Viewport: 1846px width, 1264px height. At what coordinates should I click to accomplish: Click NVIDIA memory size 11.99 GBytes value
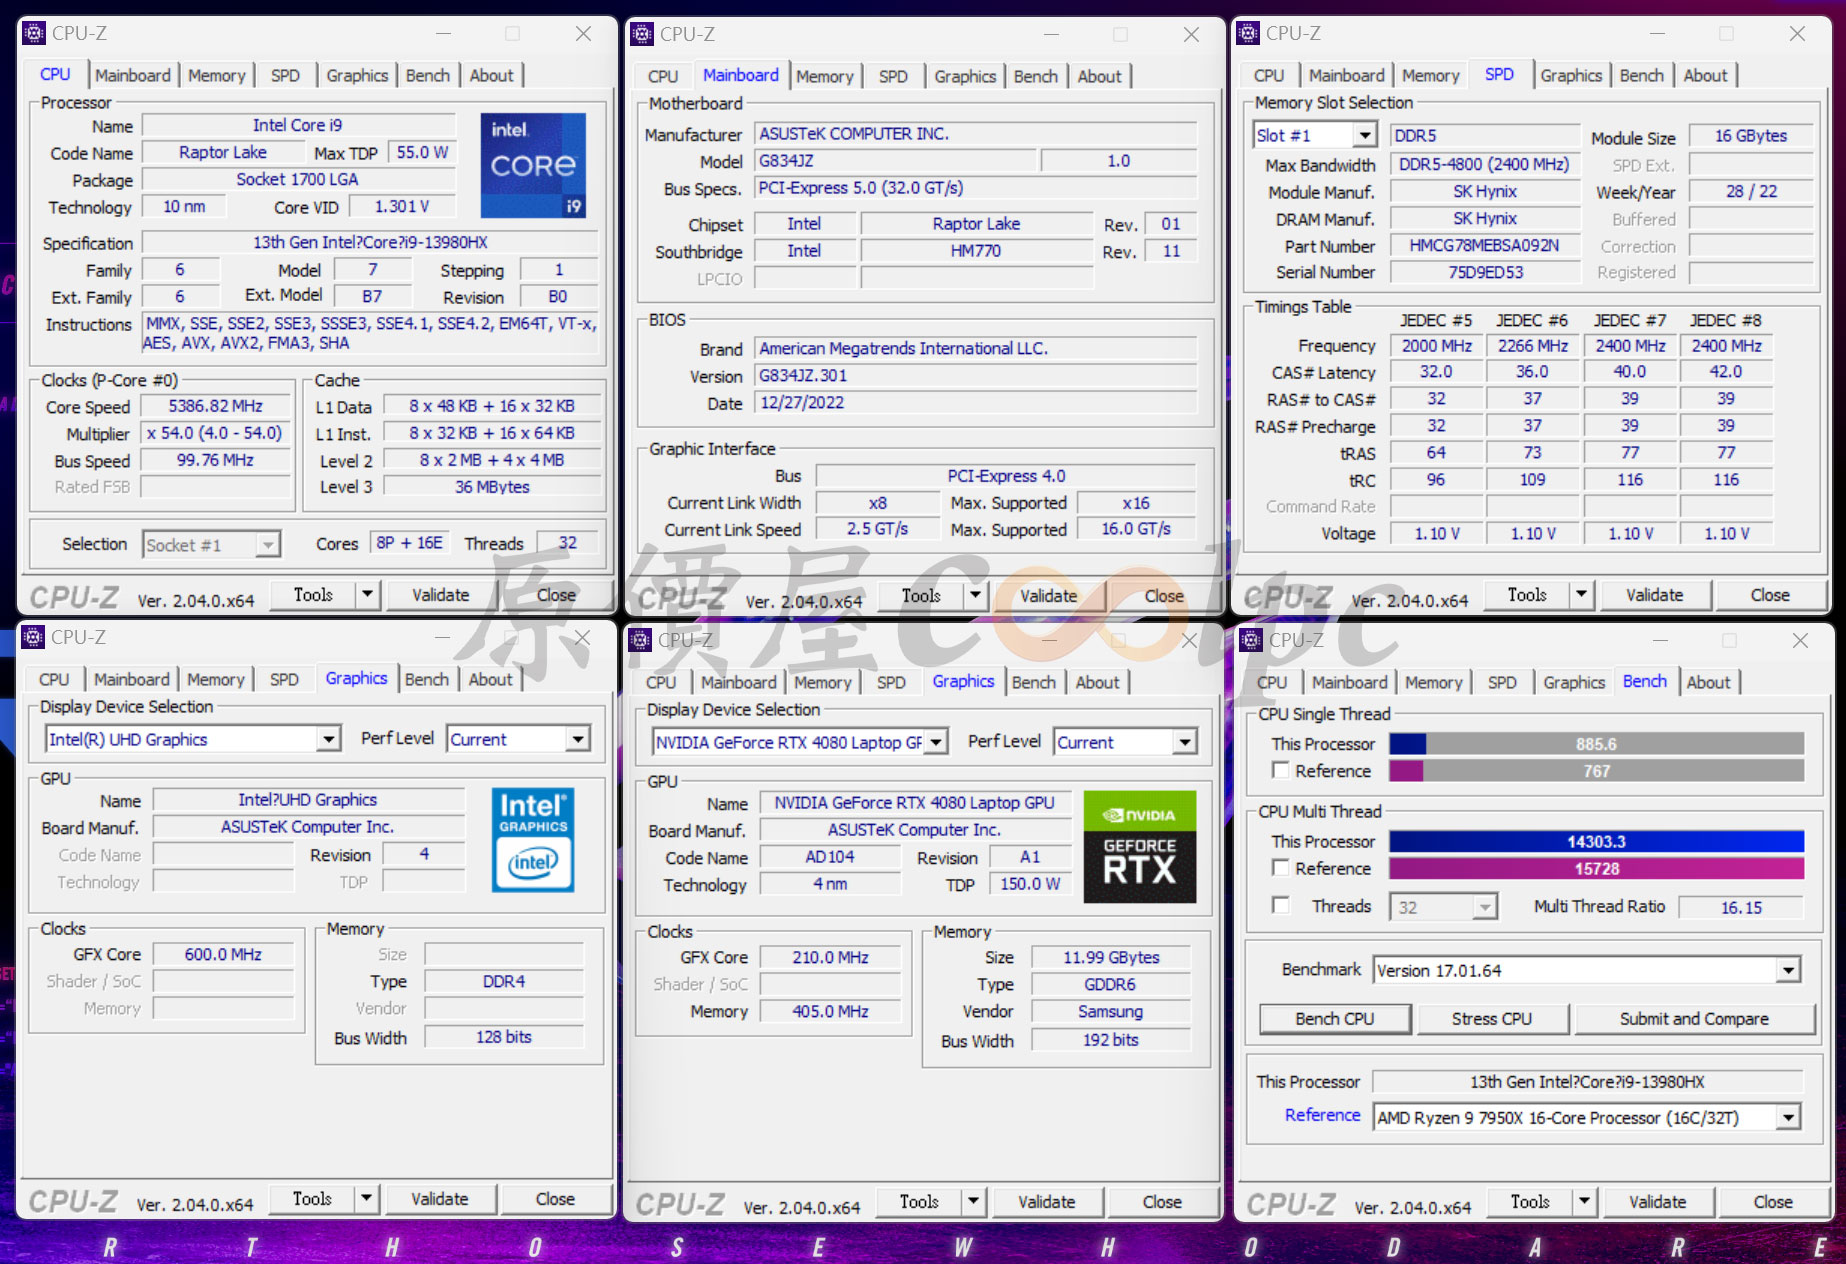coord(1111,957)
